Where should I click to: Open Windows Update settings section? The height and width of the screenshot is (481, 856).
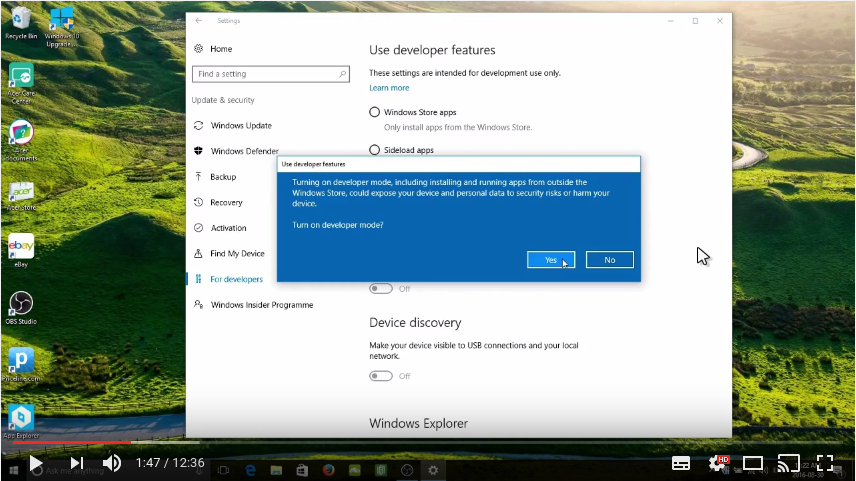click(x=241, y=126)
